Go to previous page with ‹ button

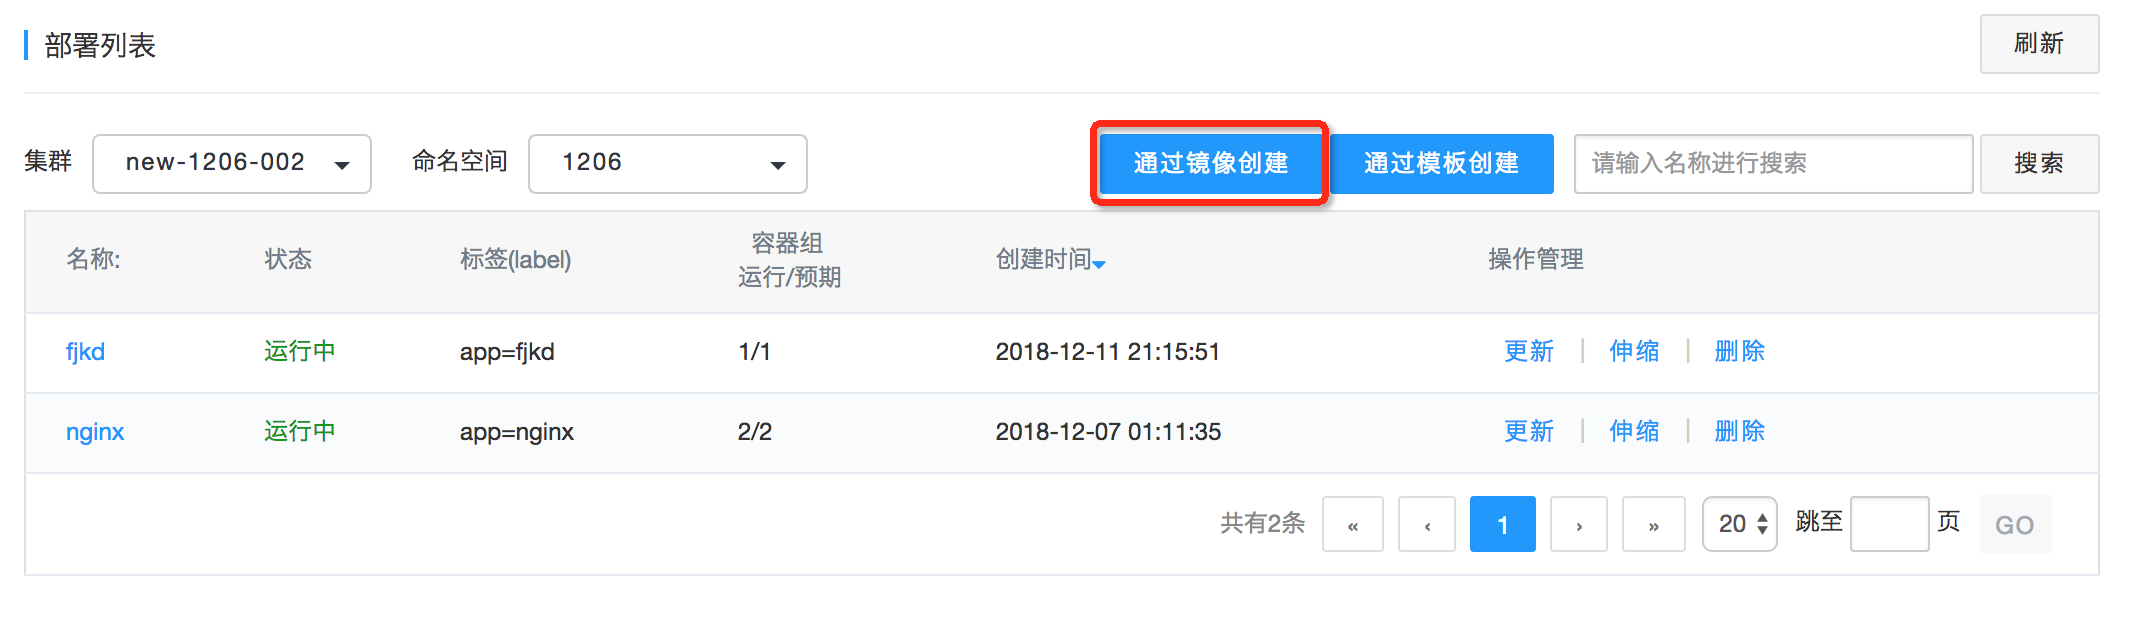tap(1427, 524)
